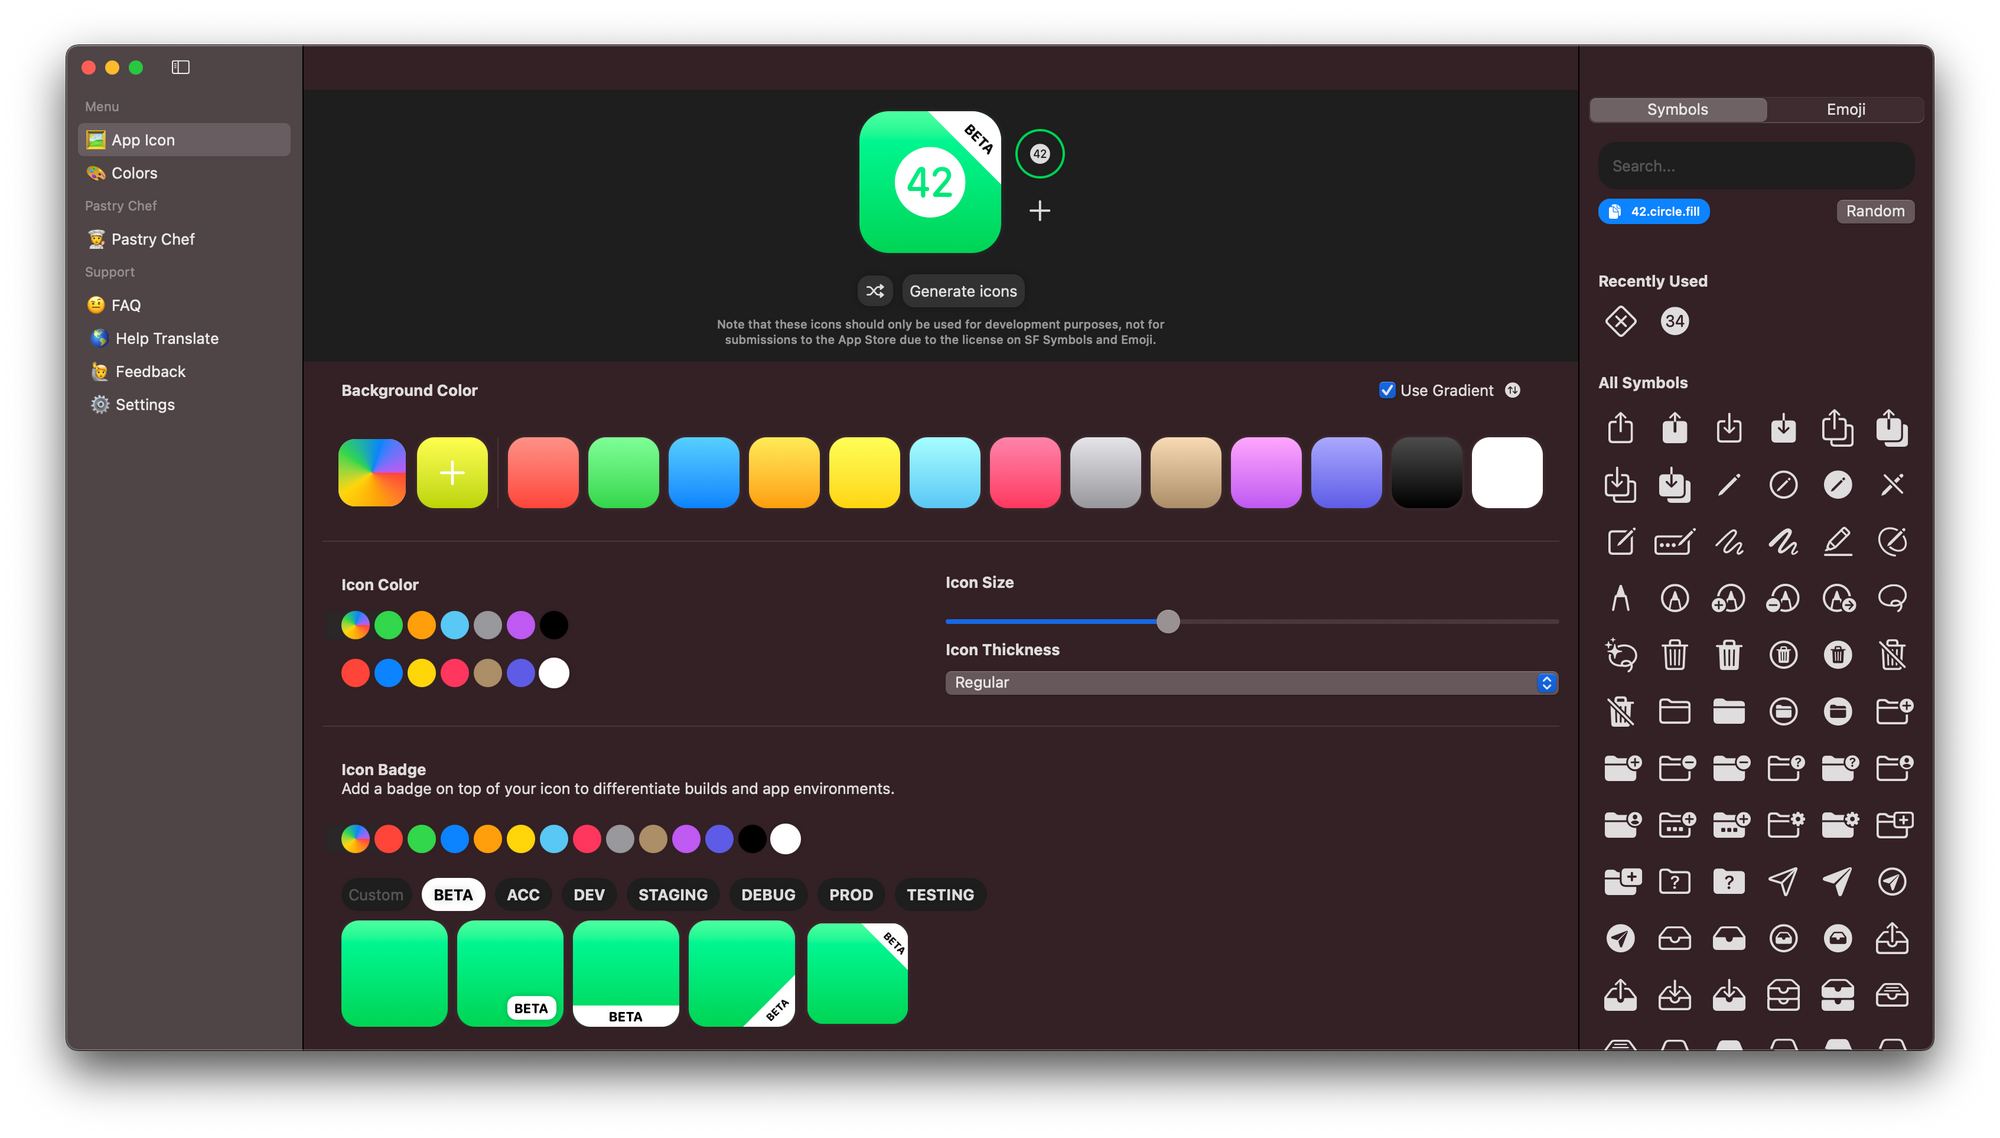Select the PROD badge label

[851, 895]
